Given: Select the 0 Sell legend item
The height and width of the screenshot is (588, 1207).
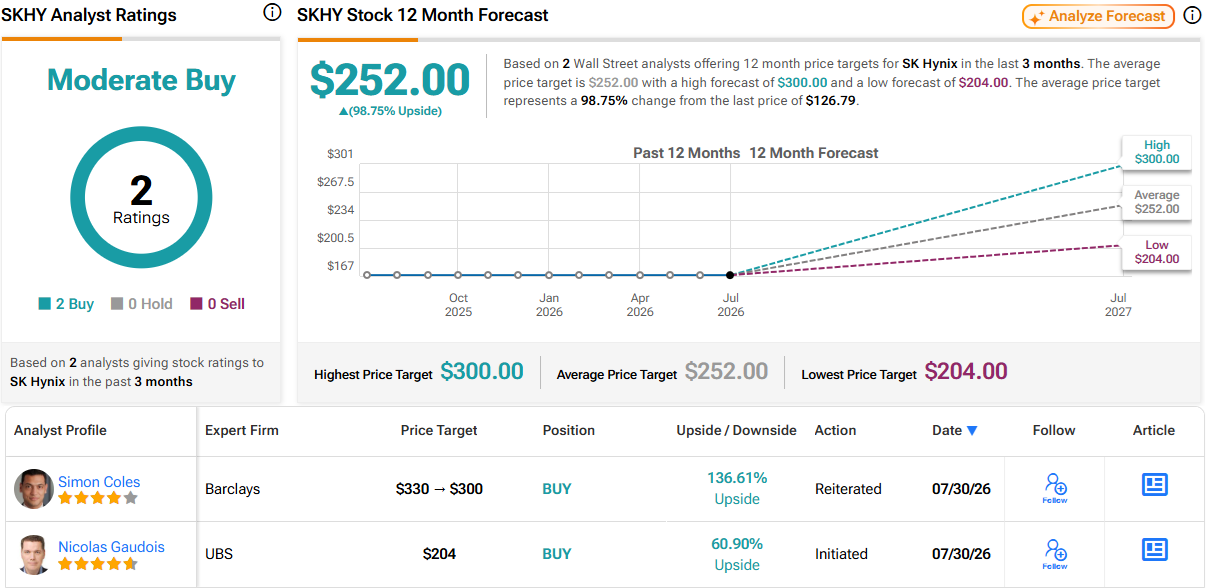Looking at the screenshot, I should tap(217, 304).
